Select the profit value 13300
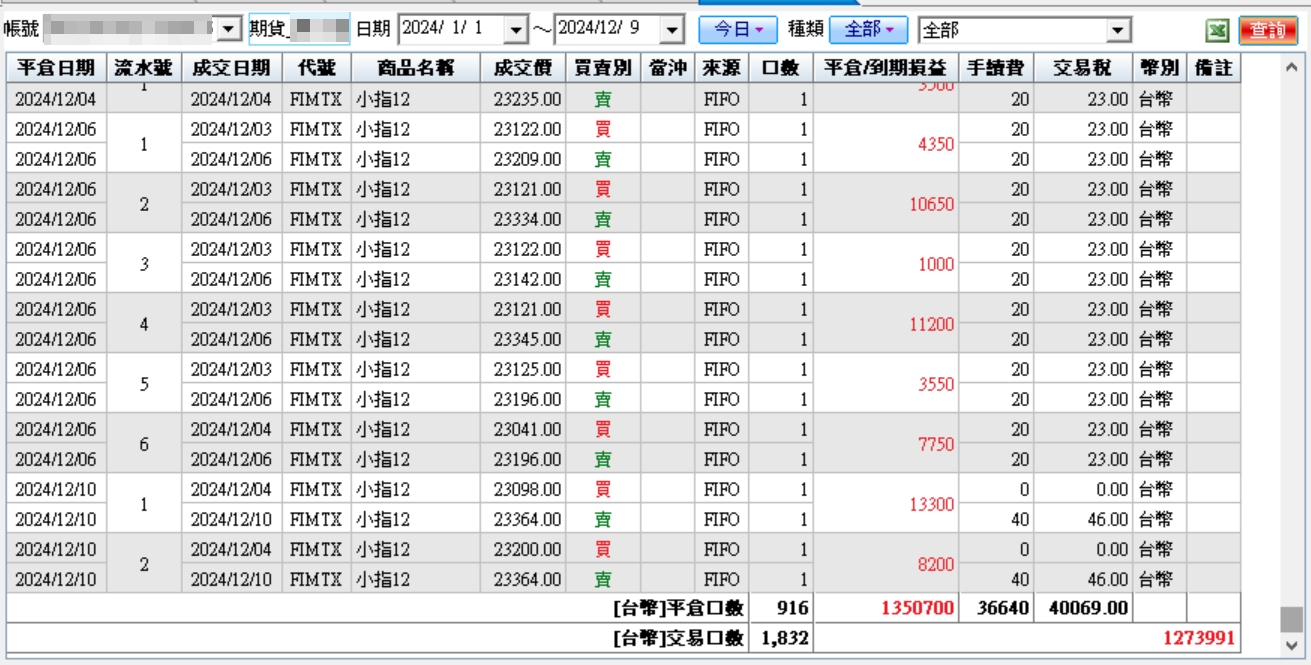The height and width of the screenshot is (665, 1311). (x=932, y=504)
